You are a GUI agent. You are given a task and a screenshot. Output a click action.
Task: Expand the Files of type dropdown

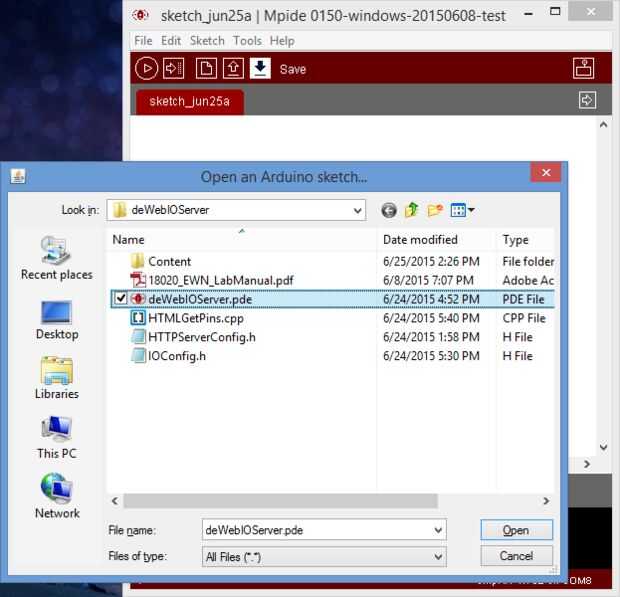click(x=438, y=557)
